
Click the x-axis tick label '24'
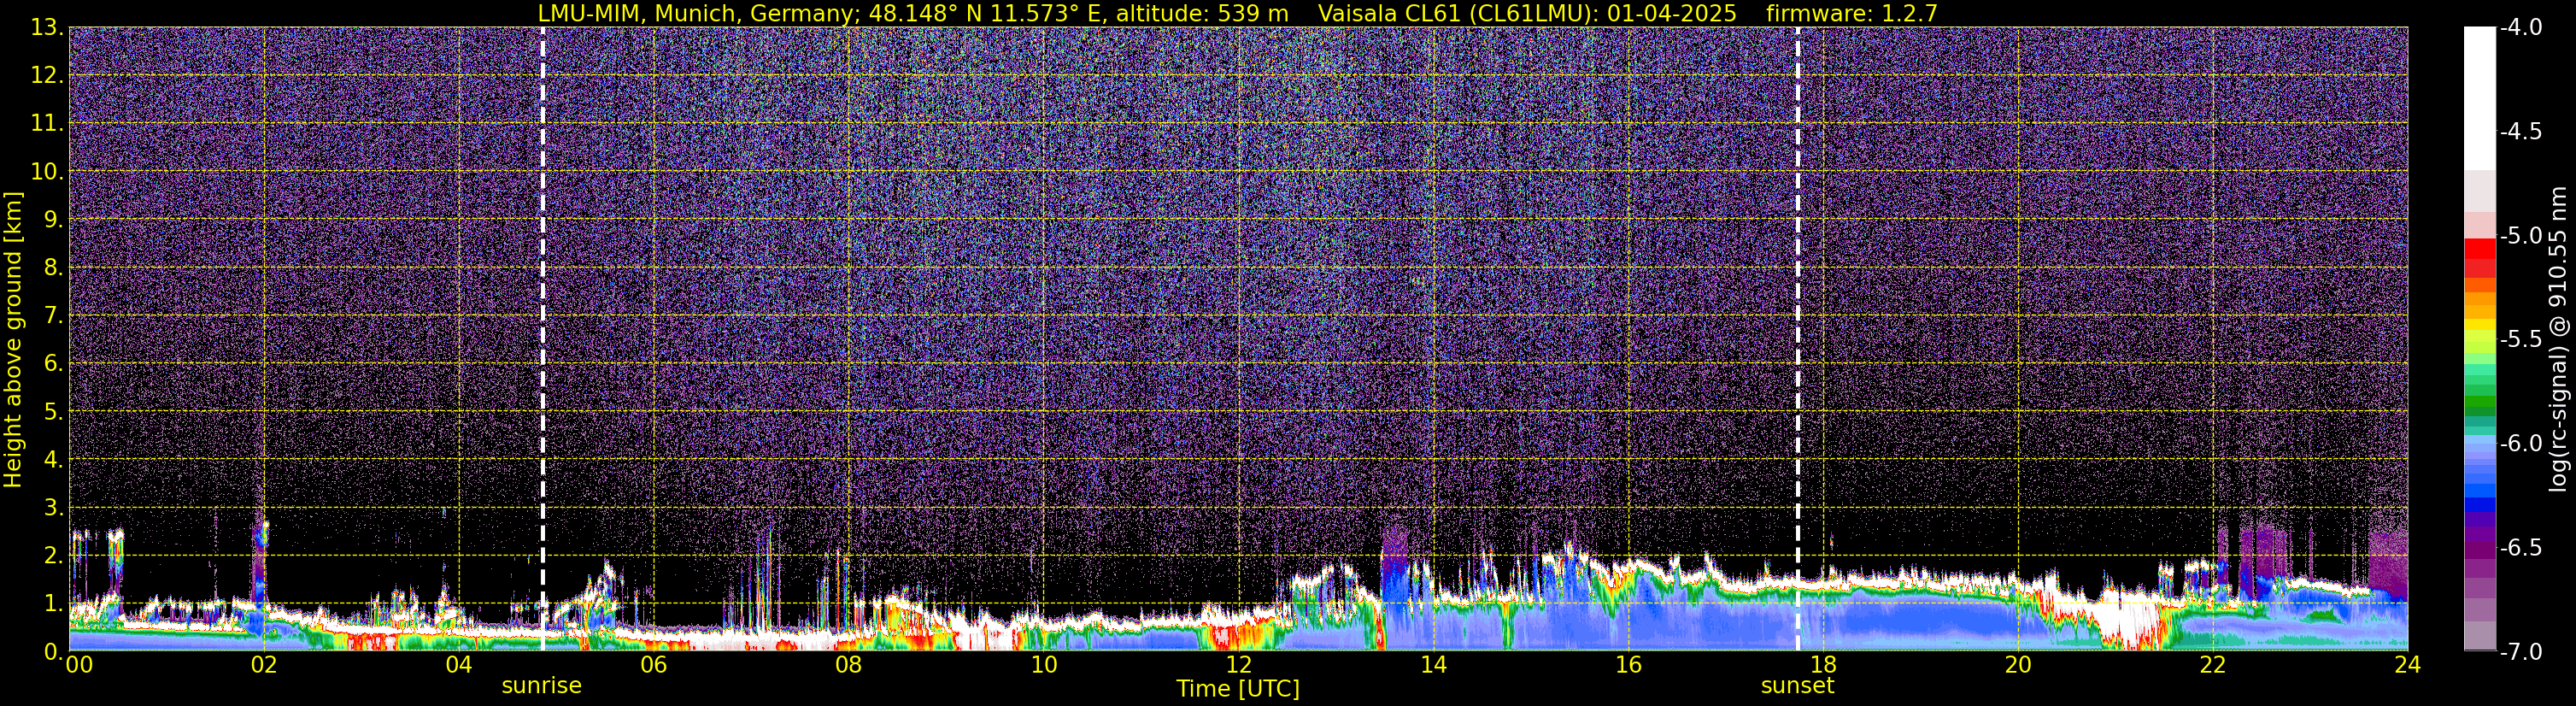click(x=2408, y=666)
